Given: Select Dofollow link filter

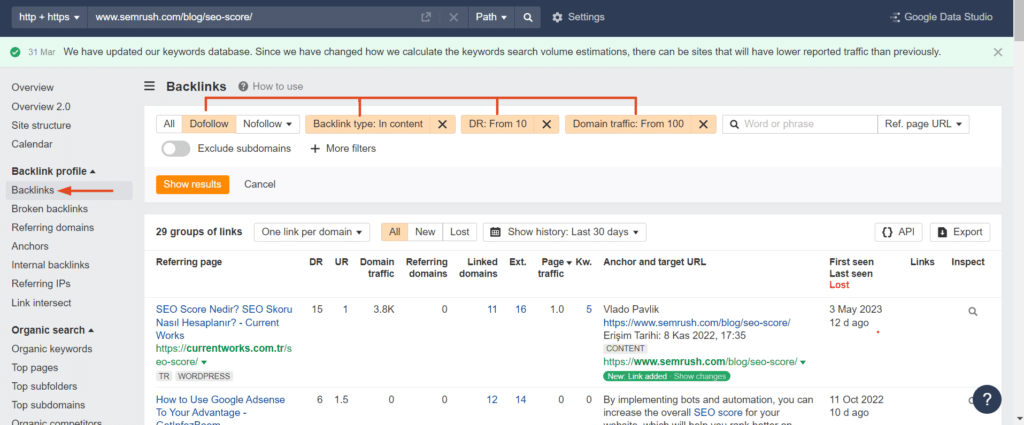Looking at the screenshot, I should point(209,124).
